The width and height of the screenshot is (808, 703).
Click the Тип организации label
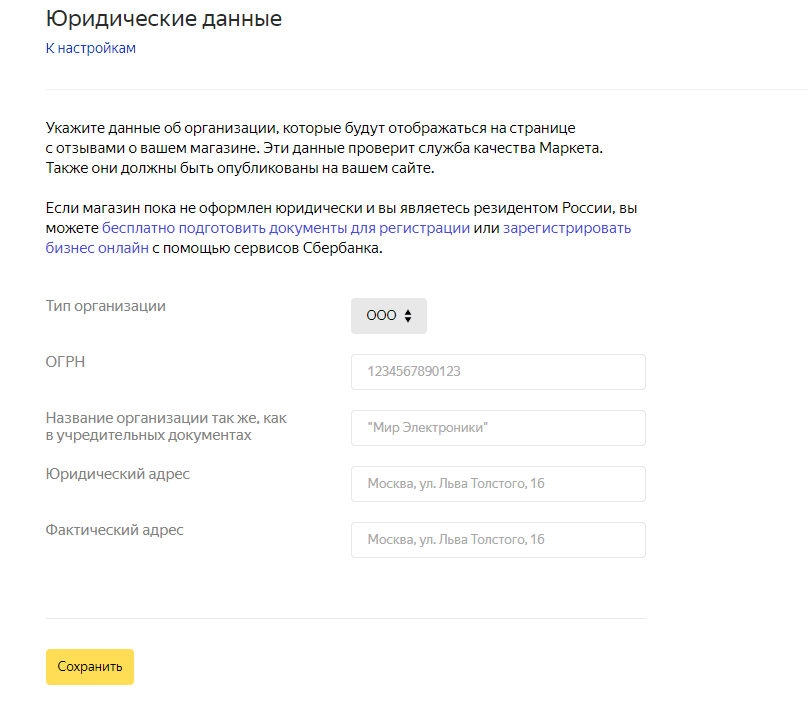(x=106, y=306)
